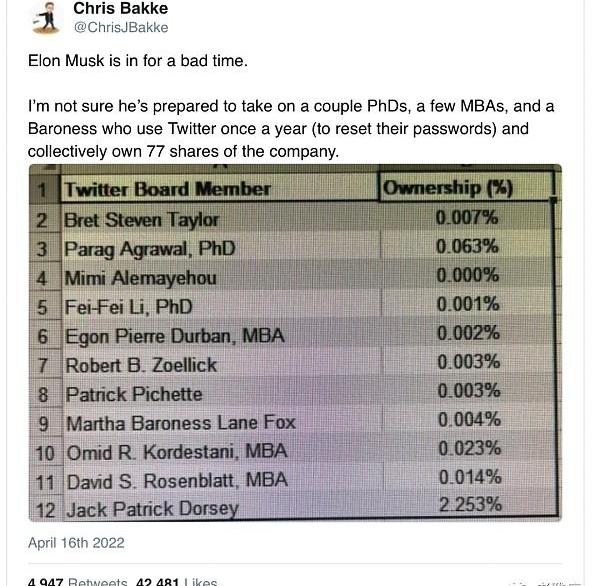Select the Parag Agrawal, PhD cell
Image resolution: width=600 pixels, height=586 pixels.
pyautogui.click(x=150, y=248)
